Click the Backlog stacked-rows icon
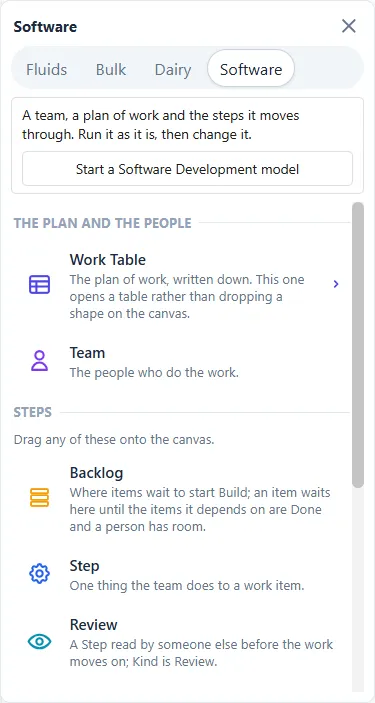The width and height of the screenshot is (375, 703). (39, 498)
